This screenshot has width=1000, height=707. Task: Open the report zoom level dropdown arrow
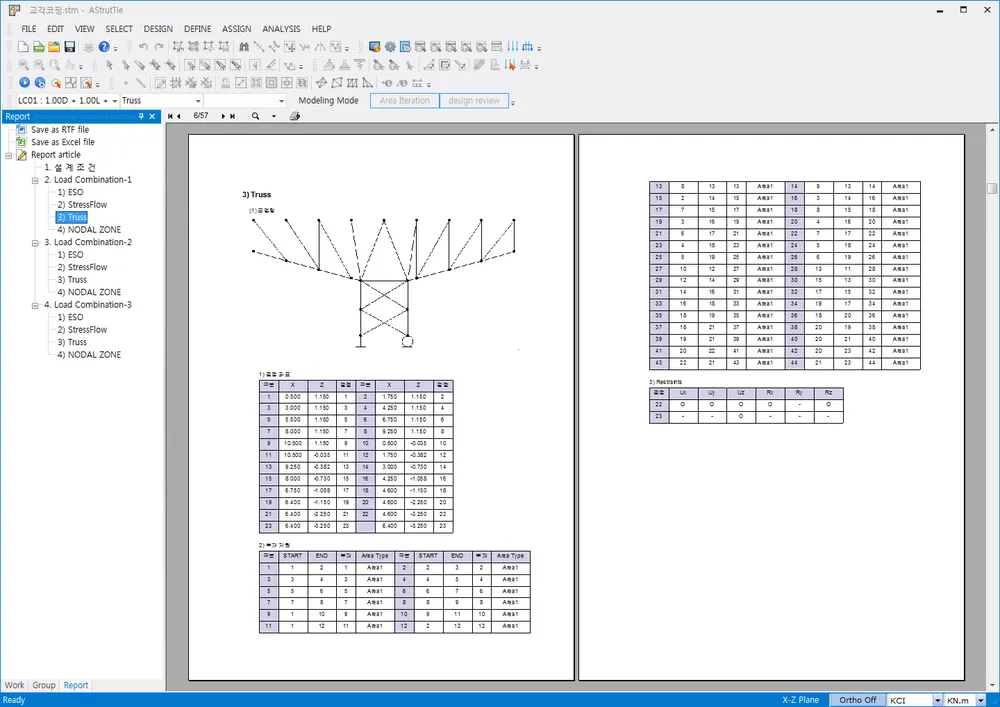pyautogui.click(x=274, y=116)
